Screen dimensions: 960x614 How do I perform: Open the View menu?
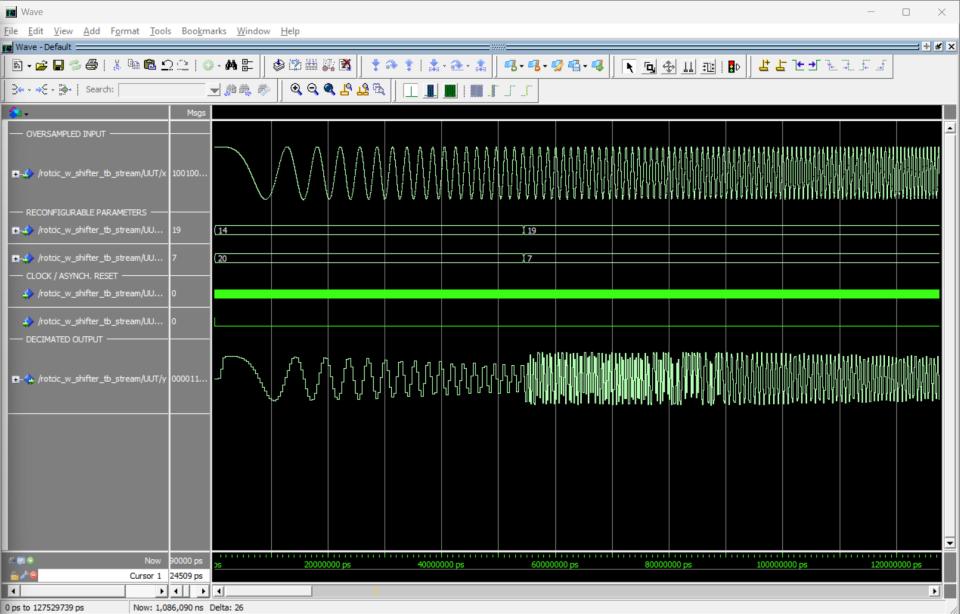[63, 31]
